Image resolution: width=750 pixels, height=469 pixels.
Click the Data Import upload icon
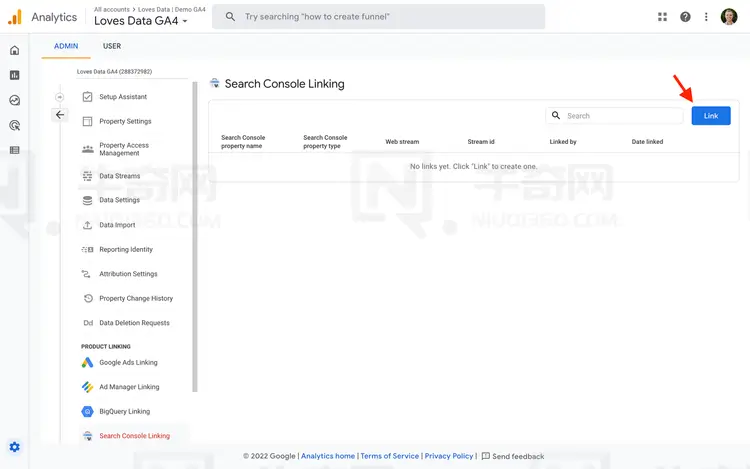pyautogui.click(x=88, y=225)
